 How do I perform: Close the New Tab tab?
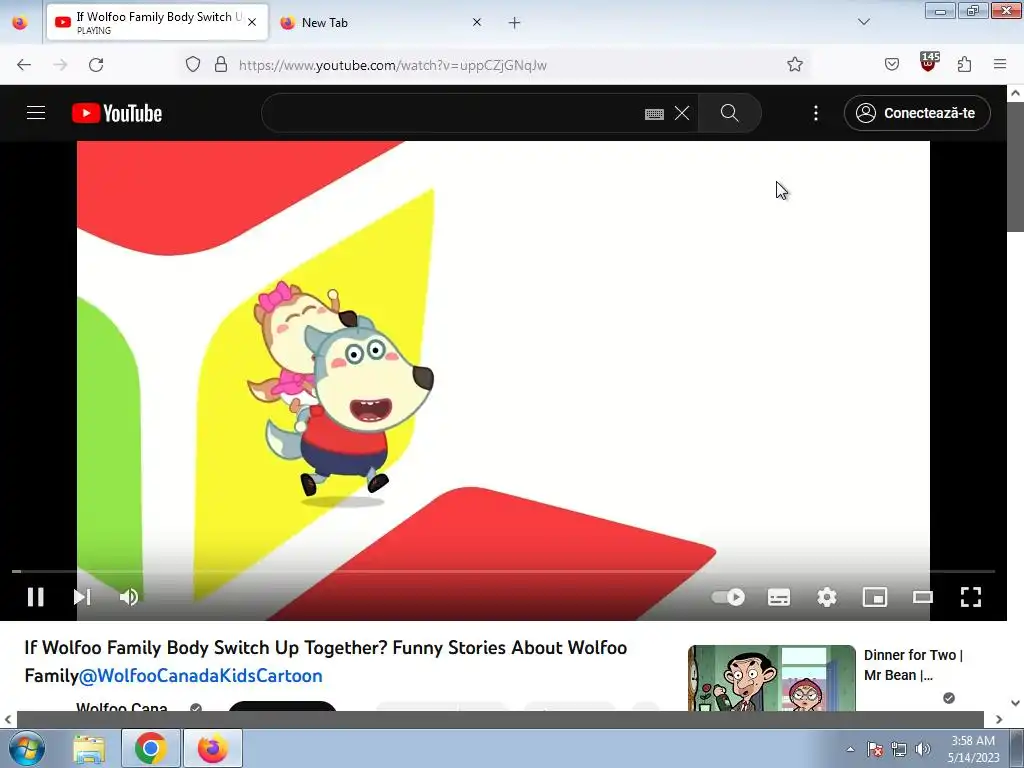[477, 22]
